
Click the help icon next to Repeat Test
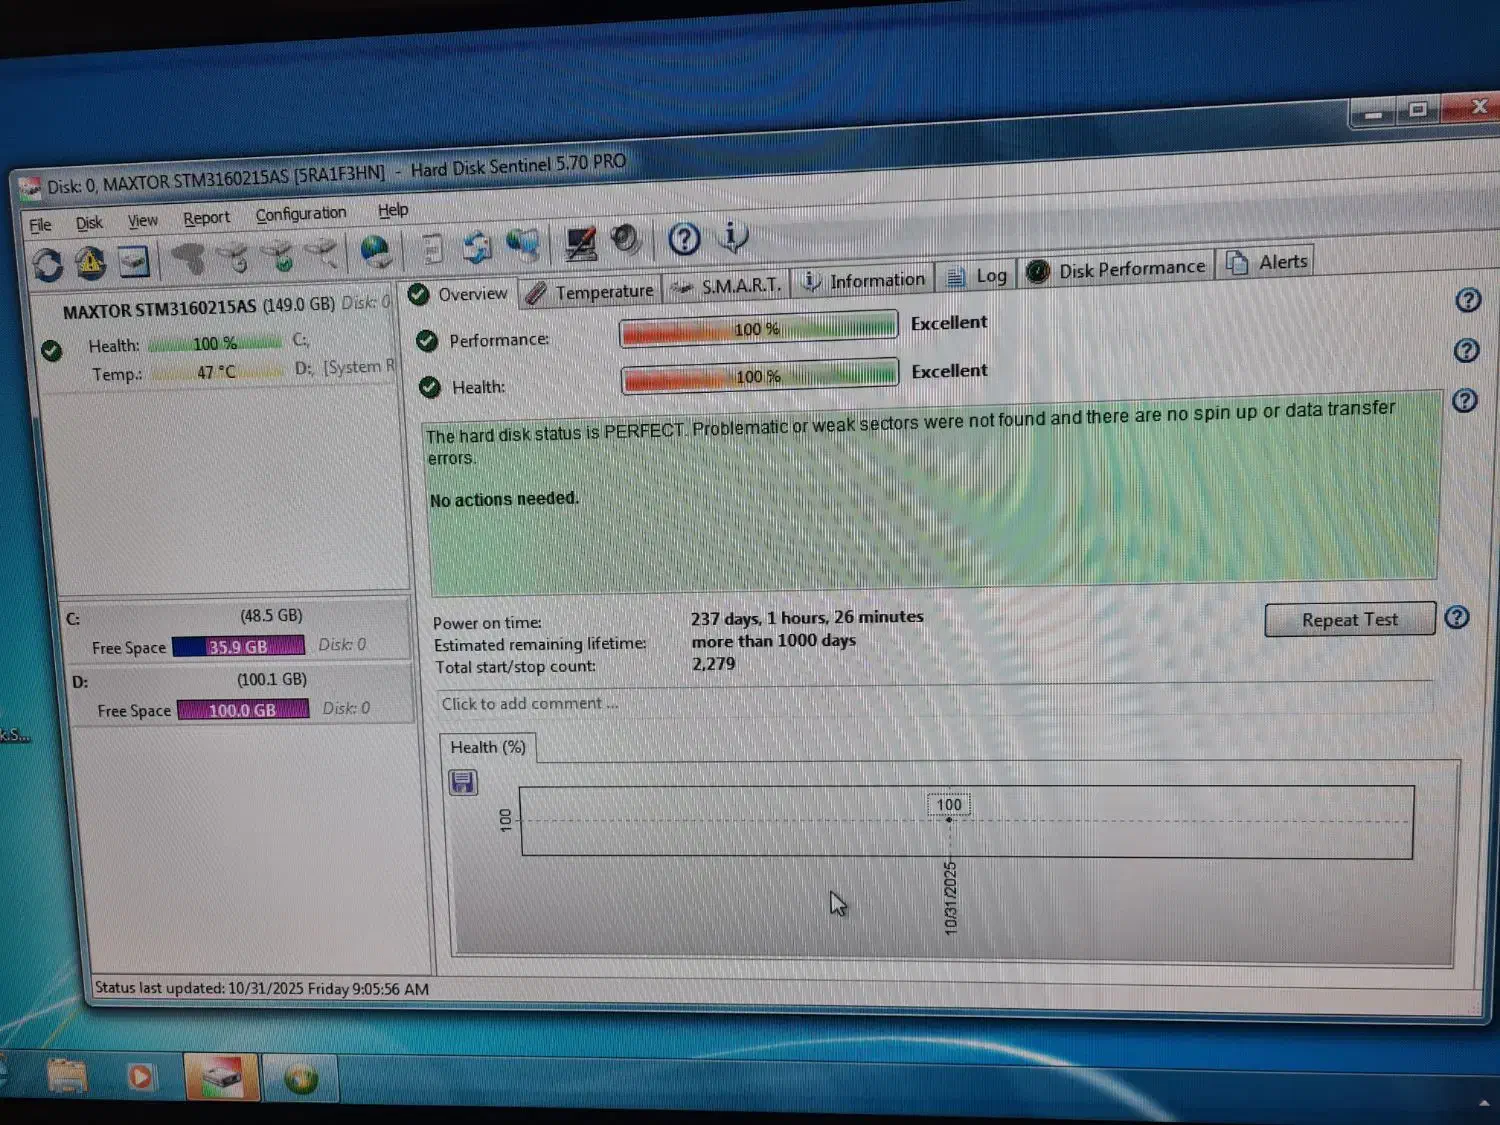(1457, 617)
